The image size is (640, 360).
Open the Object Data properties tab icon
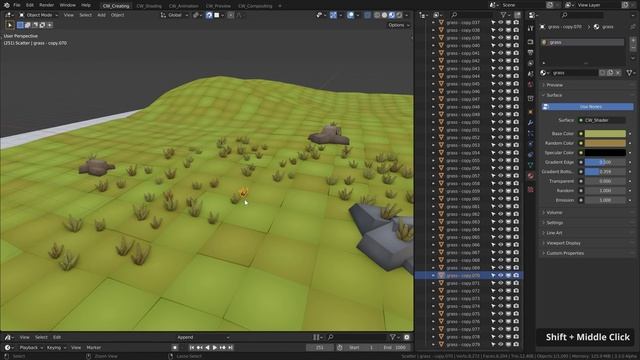click(x=531, y=165)
